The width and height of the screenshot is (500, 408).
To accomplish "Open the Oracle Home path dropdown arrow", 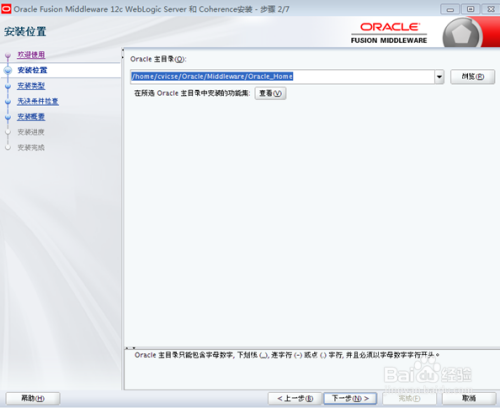I will coord(439,77).
